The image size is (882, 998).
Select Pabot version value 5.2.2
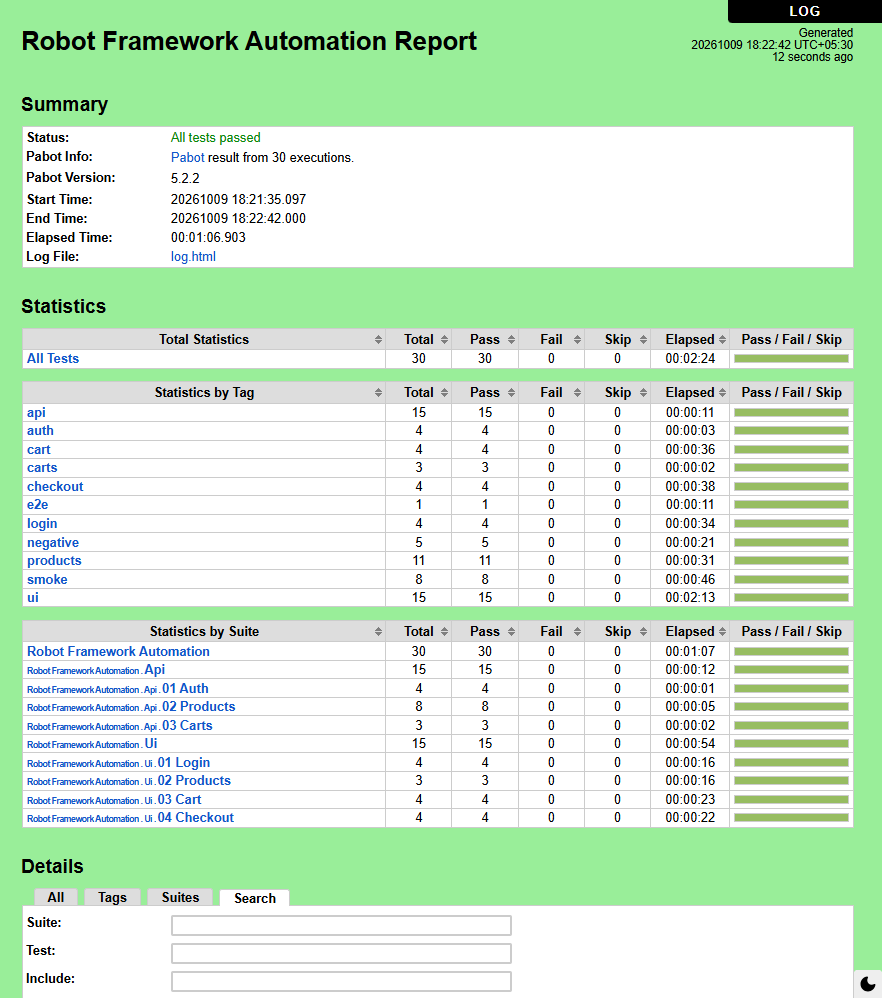coord(185,178)
